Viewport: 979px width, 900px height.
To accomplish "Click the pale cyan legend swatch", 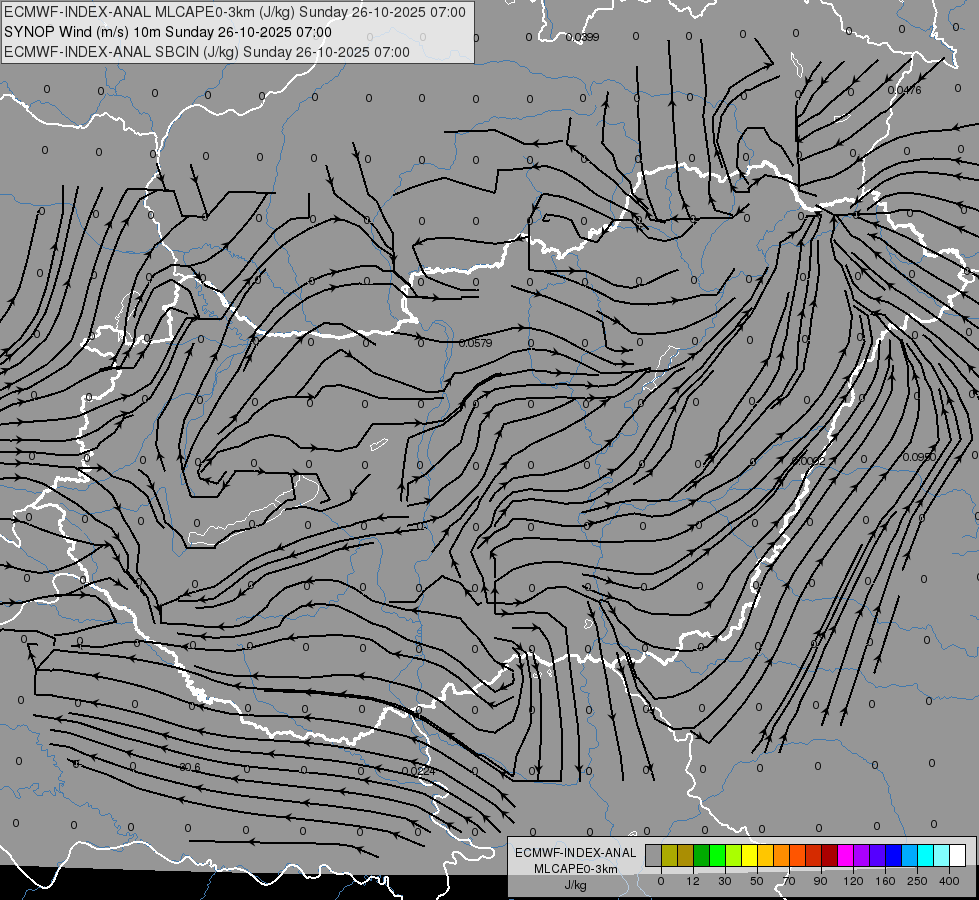I will pyautogui.click(x=942, y=855).
